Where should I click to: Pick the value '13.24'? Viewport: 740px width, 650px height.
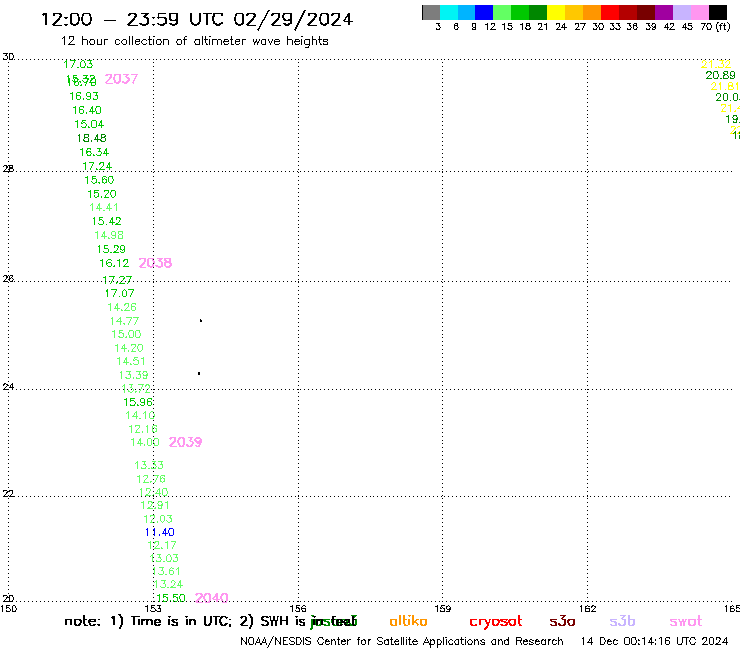[168, 585]
